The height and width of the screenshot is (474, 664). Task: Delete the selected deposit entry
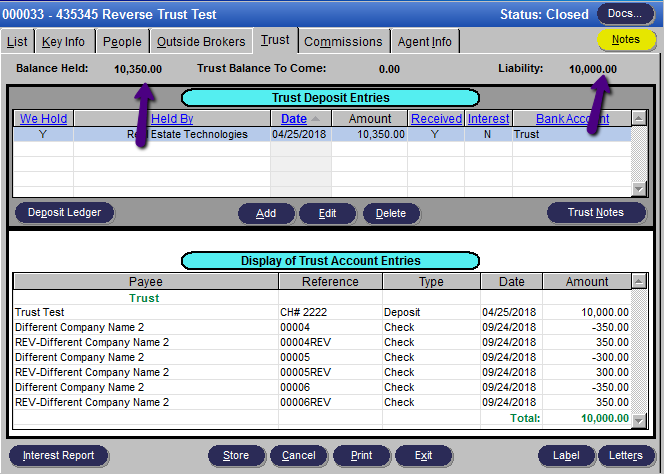391,213
